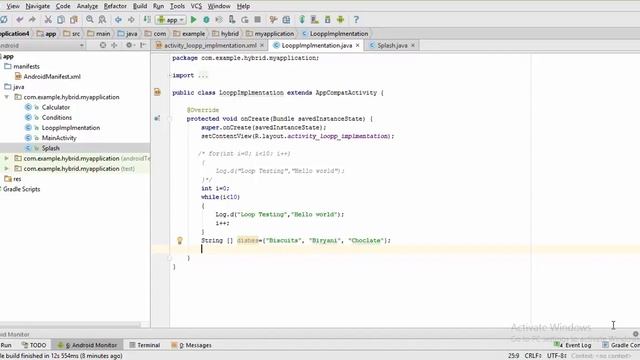Open the Event Log

point(572,345)
